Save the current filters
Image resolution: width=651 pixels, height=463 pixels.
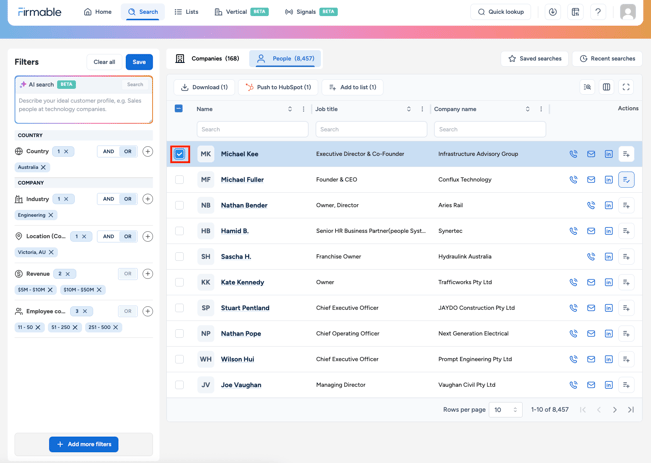coord(139,62)
